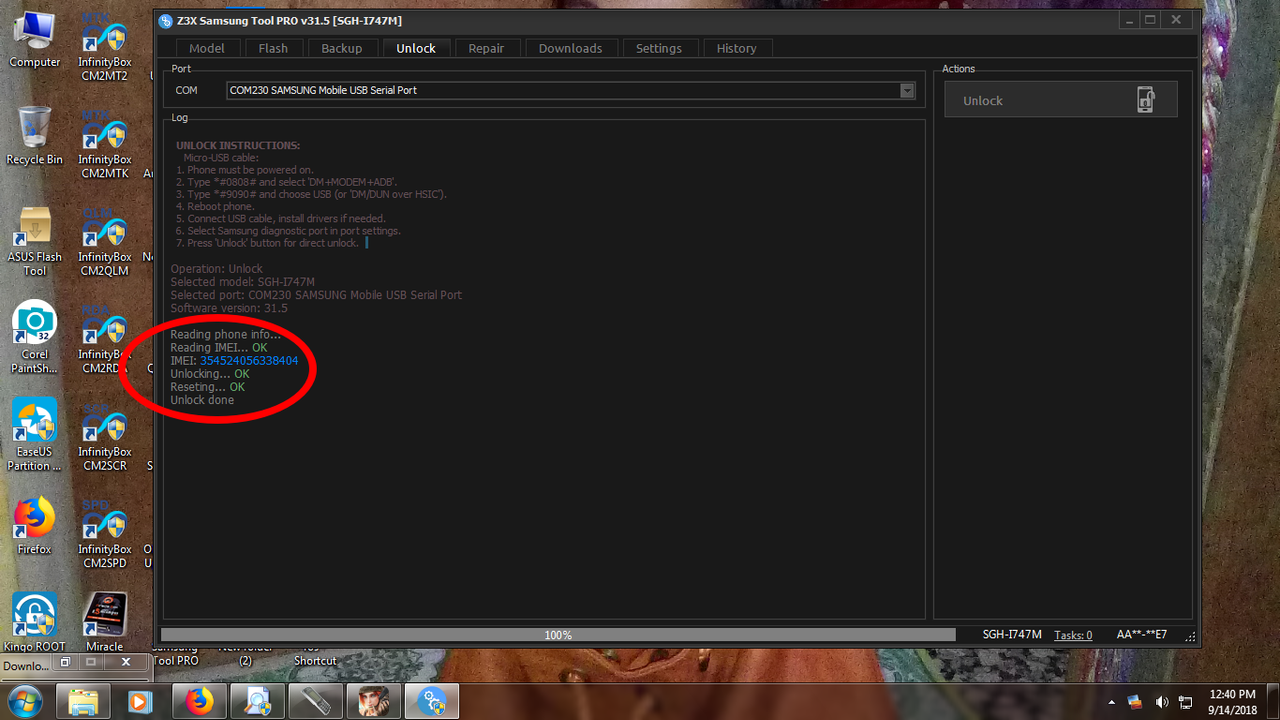Viewport: 1280px width, 720px height.
Task: Open the game character taskbar icon
Action: coord(373,701)
